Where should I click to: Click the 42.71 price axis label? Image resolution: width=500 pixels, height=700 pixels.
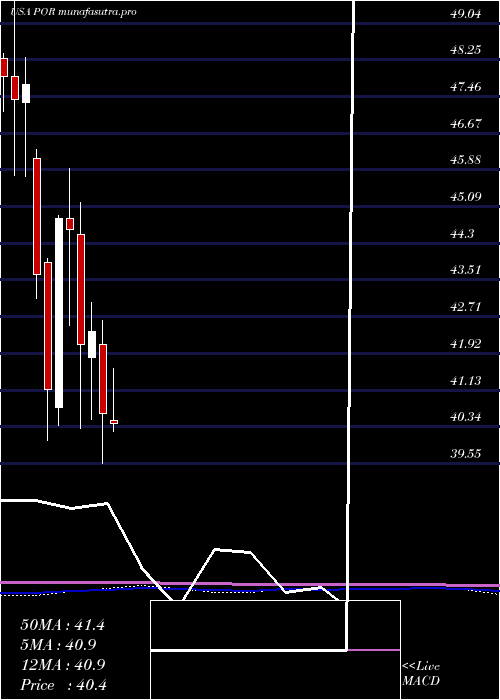coord(465,307)
